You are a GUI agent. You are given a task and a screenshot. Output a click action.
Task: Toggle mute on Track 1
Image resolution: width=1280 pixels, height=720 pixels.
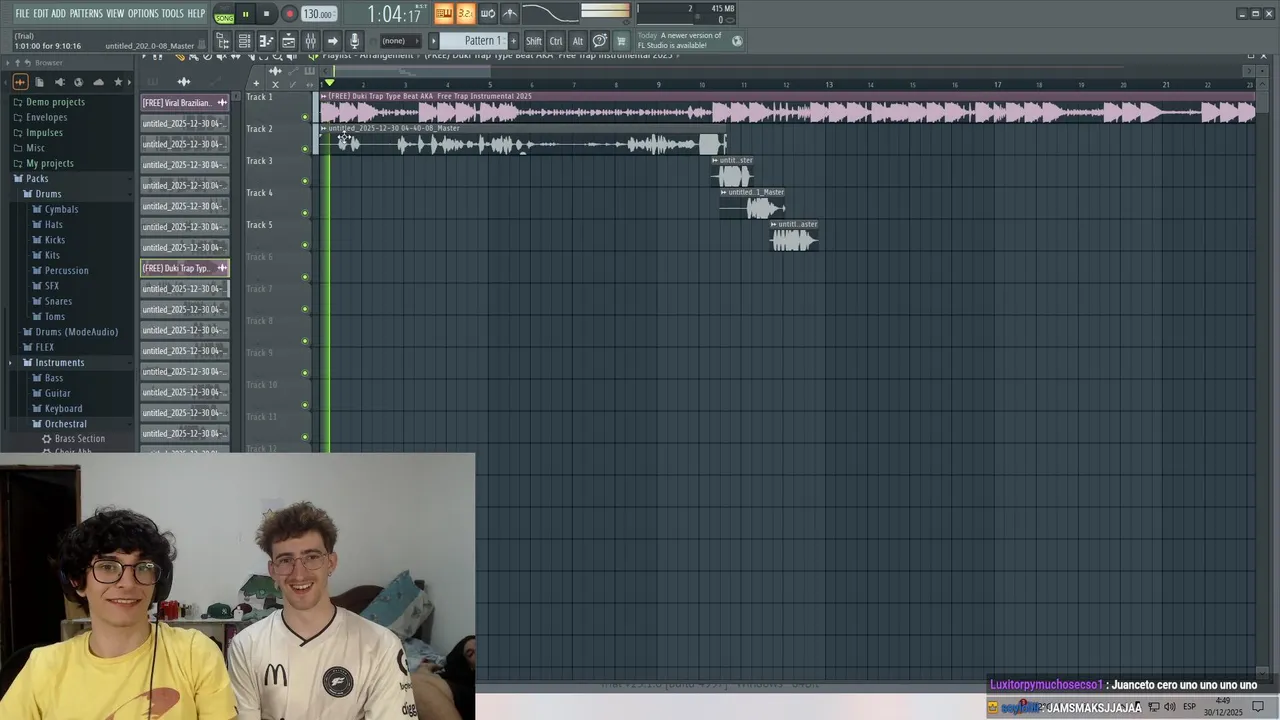305,117
